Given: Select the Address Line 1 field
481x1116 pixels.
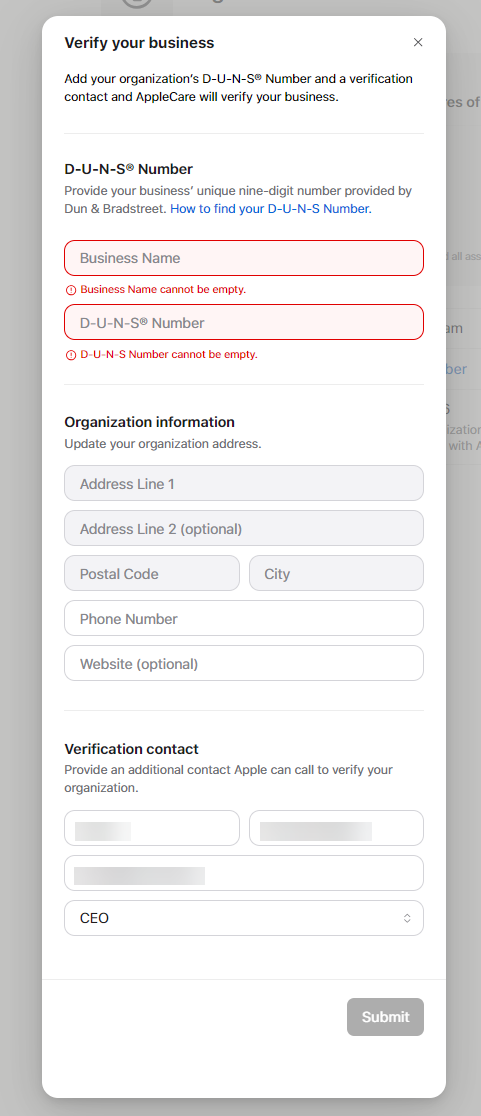Looking at the screenshot, I should tap(244, 483).
